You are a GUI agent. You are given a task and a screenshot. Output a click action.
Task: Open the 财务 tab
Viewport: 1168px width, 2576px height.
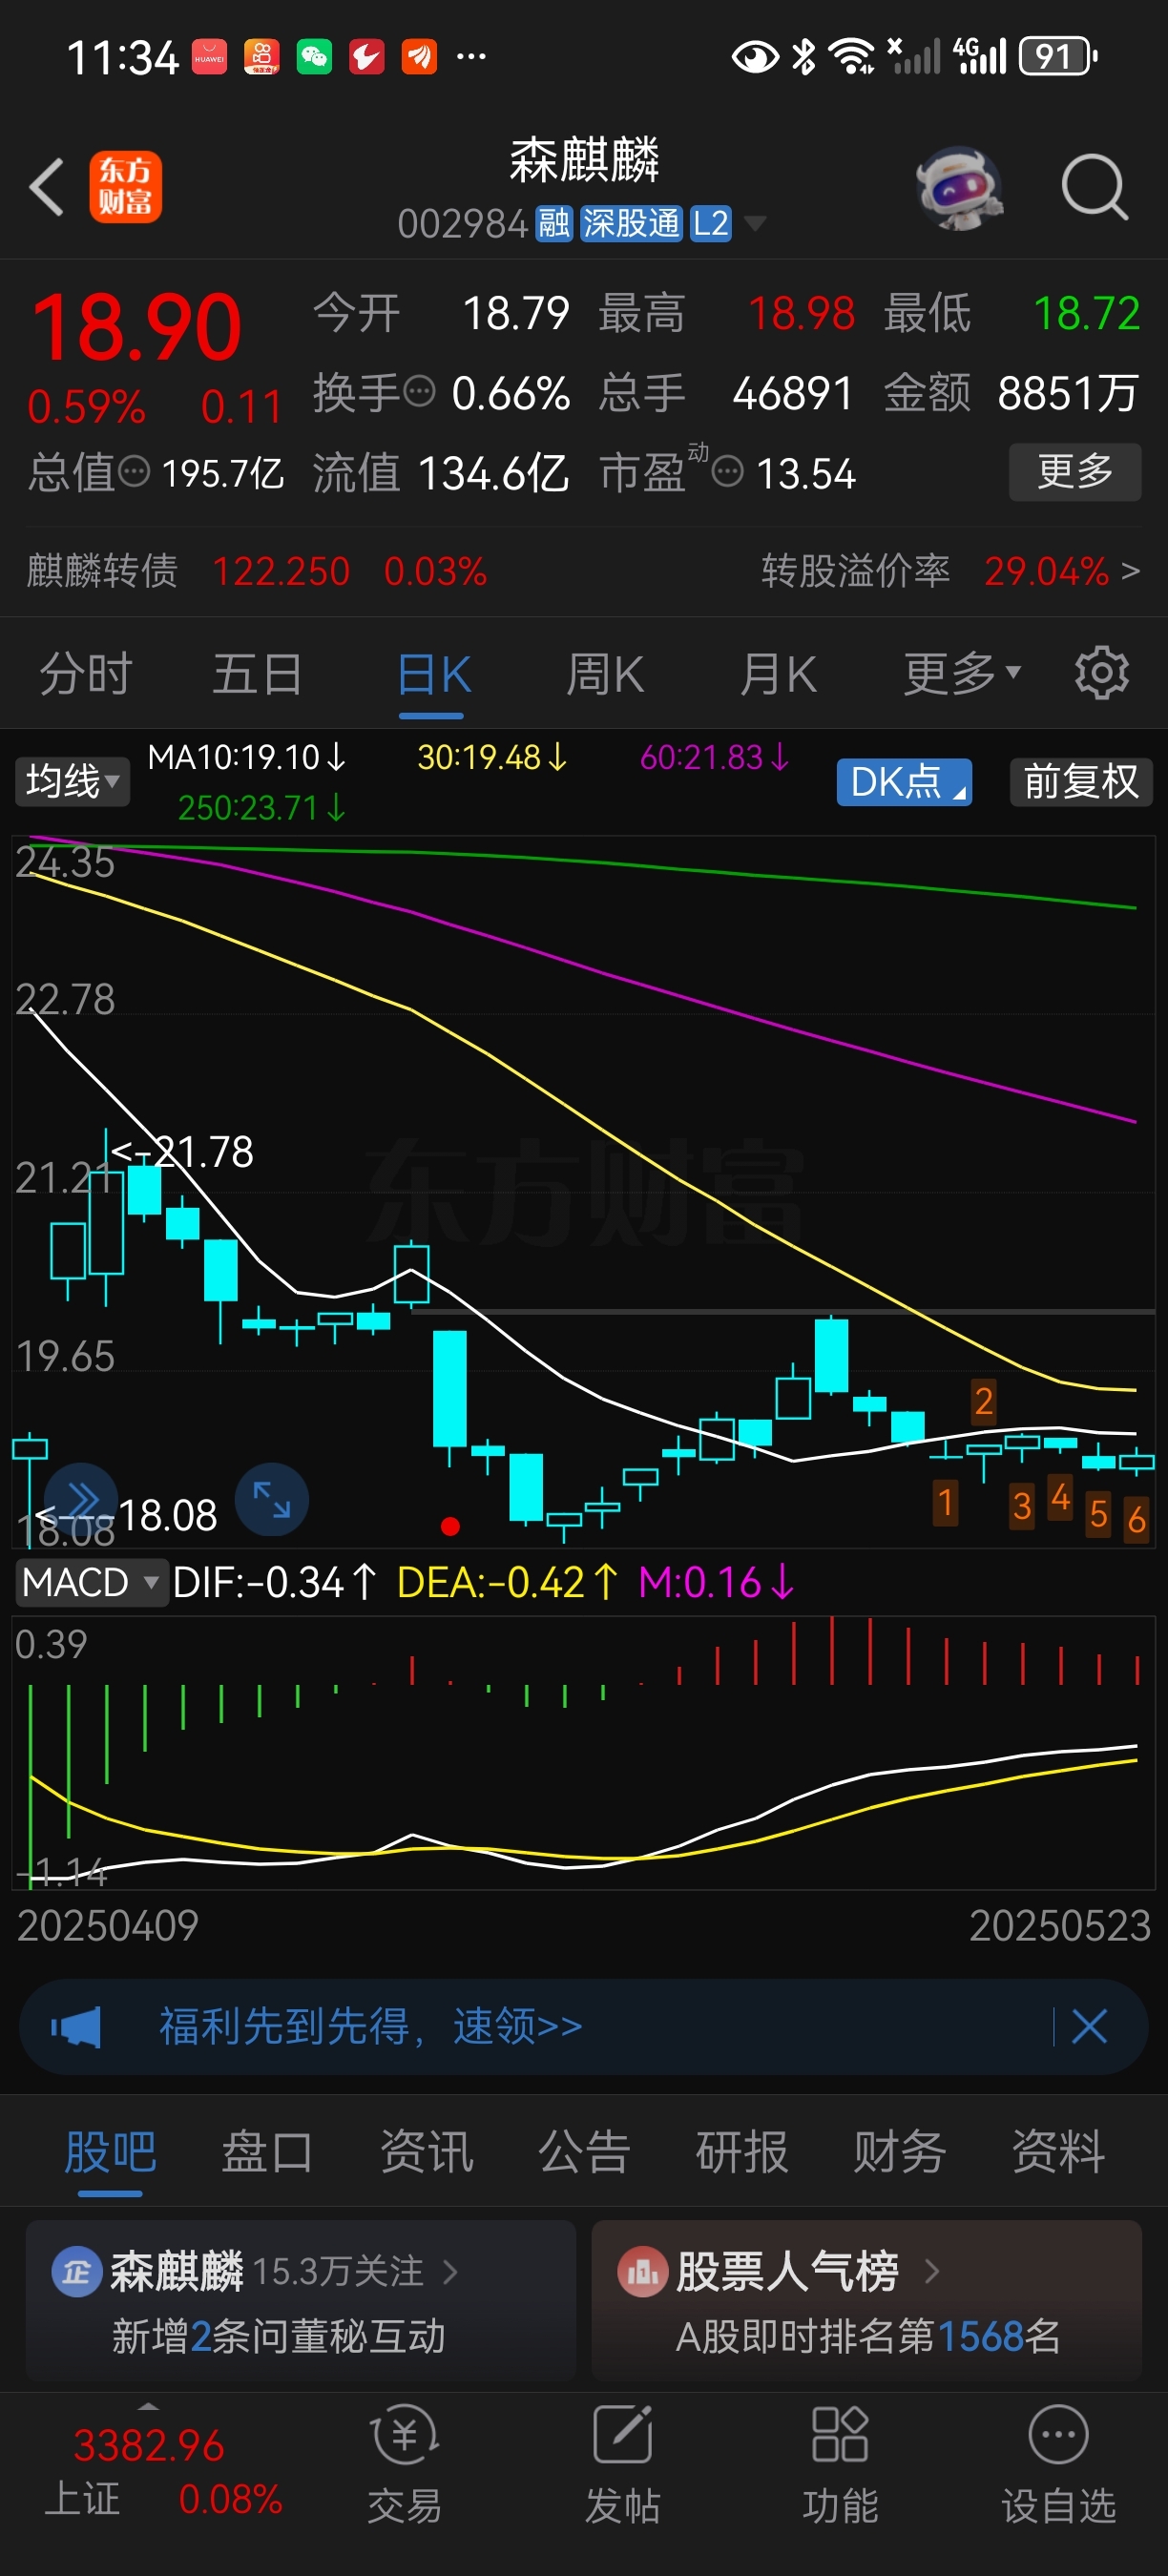pos(900,2152)
